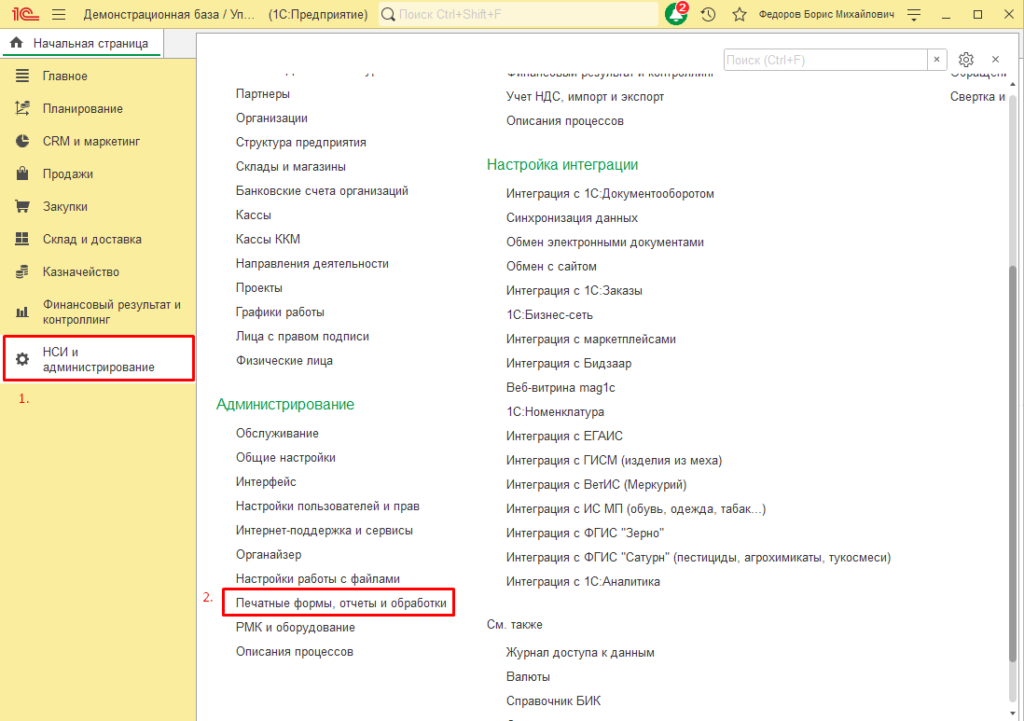The image size is (1024, 721).
Task: Open Интеграция с ФГИС "Зерно" link
Action: 585,533
